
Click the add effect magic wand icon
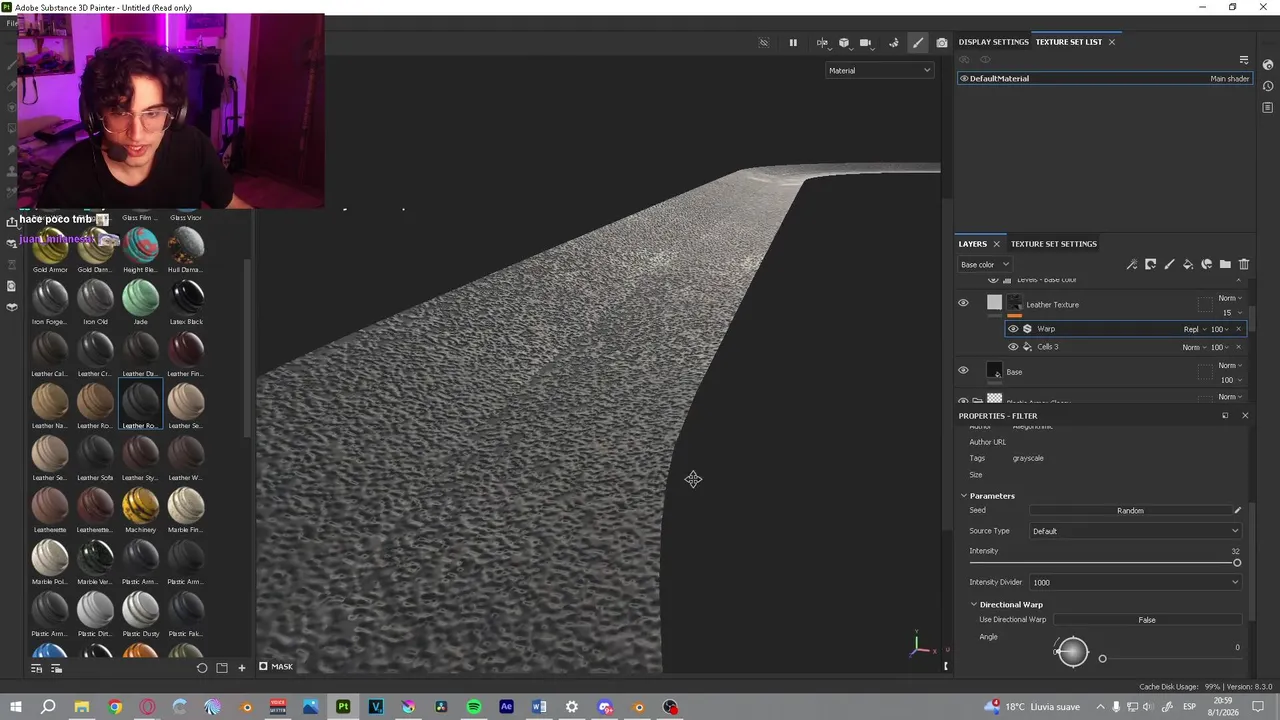click(1132, 264)
